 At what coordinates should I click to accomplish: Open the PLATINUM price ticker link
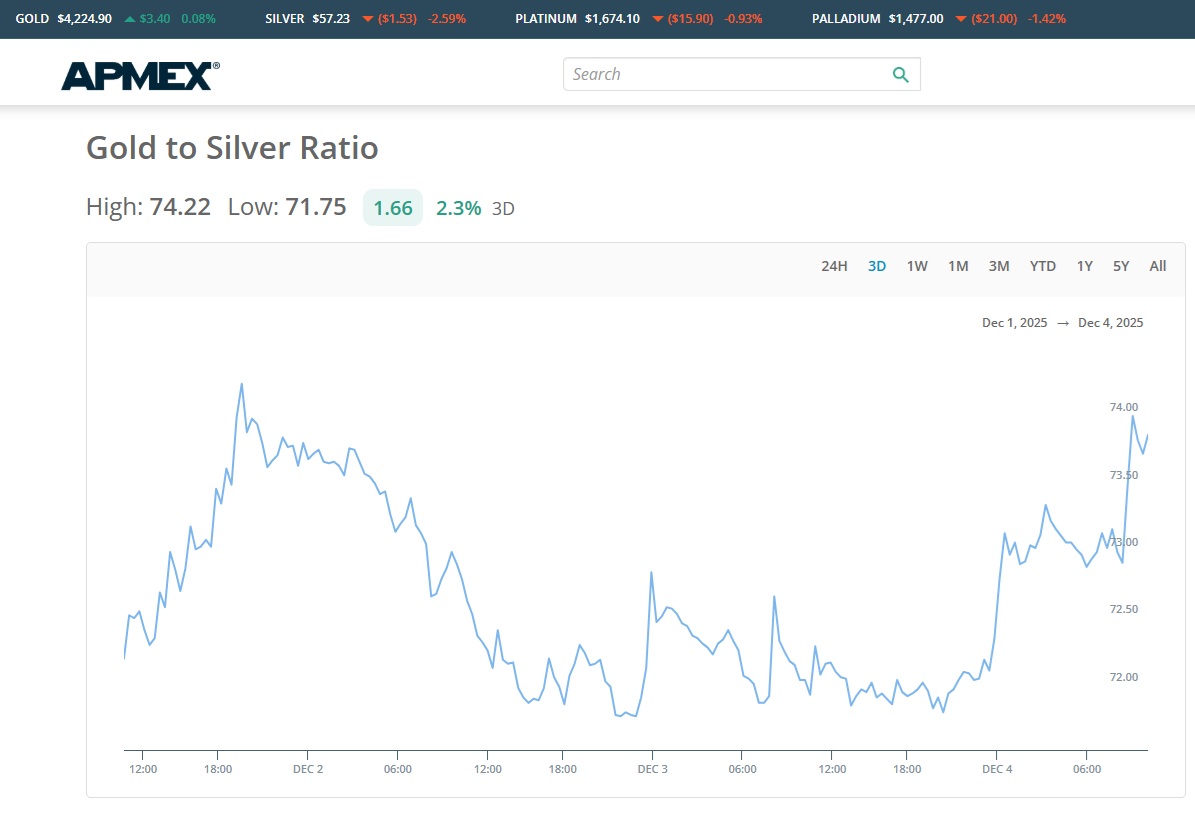(546, 19)
